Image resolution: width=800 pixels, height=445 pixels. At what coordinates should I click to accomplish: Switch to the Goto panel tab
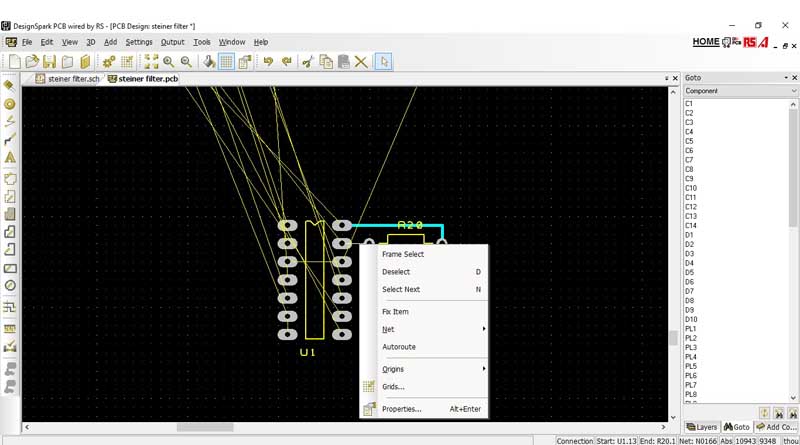(x=737, y=427)
